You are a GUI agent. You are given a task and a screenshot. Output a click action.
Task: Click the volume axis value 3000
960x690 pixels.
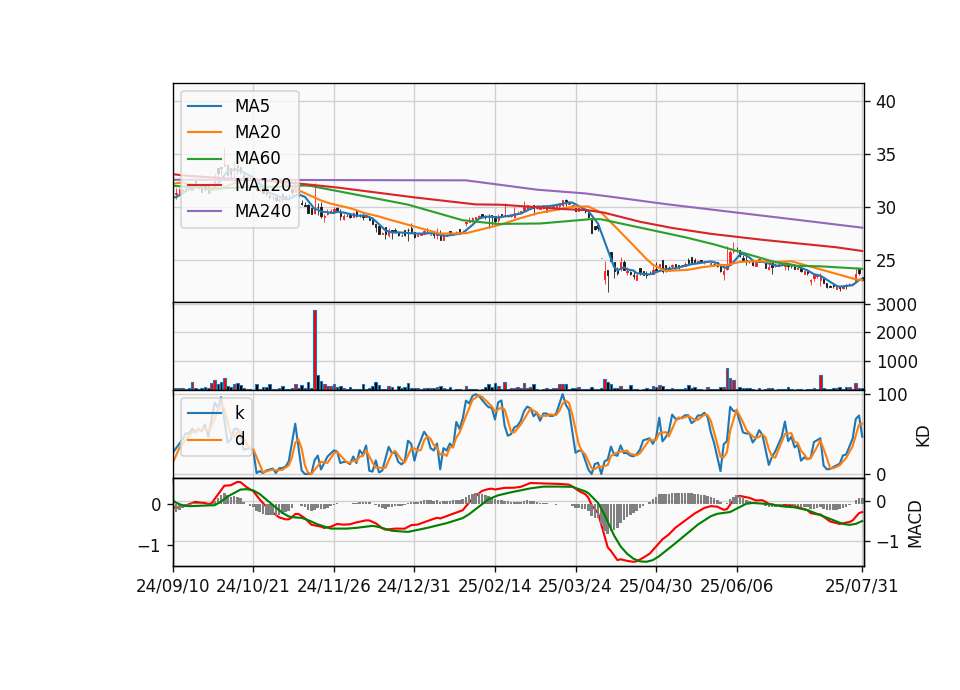tap(896, 305)
